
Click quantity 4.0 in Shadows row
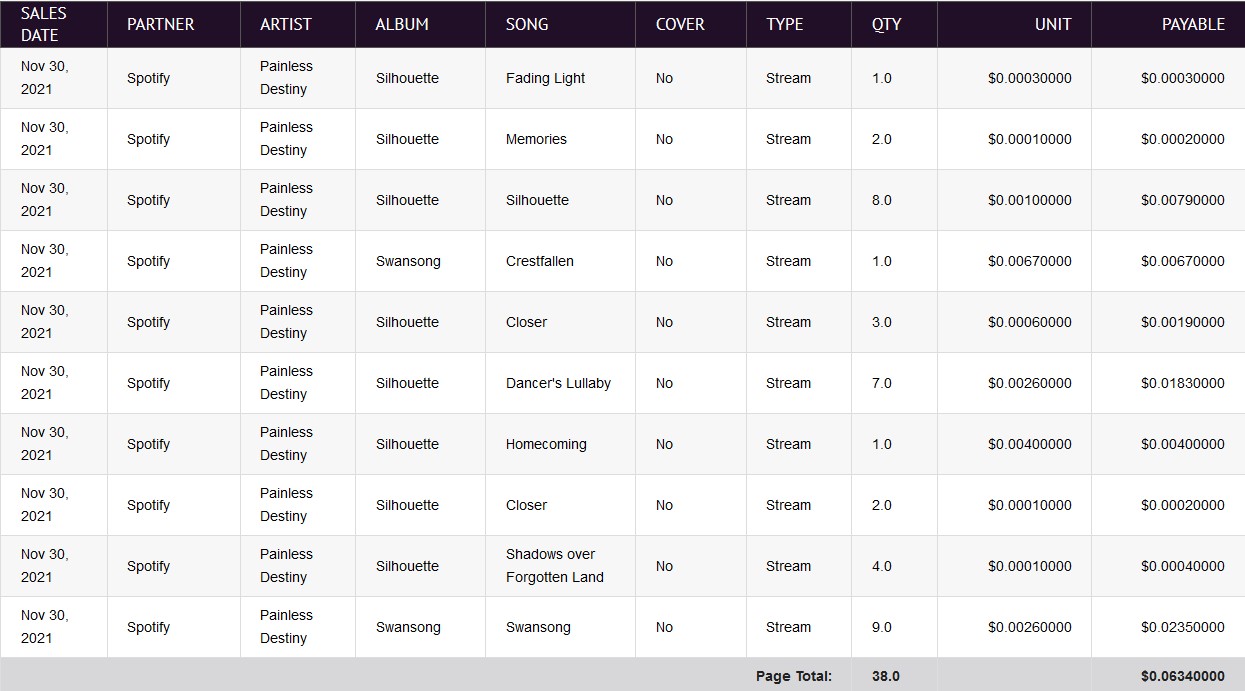tap(881, 566)
